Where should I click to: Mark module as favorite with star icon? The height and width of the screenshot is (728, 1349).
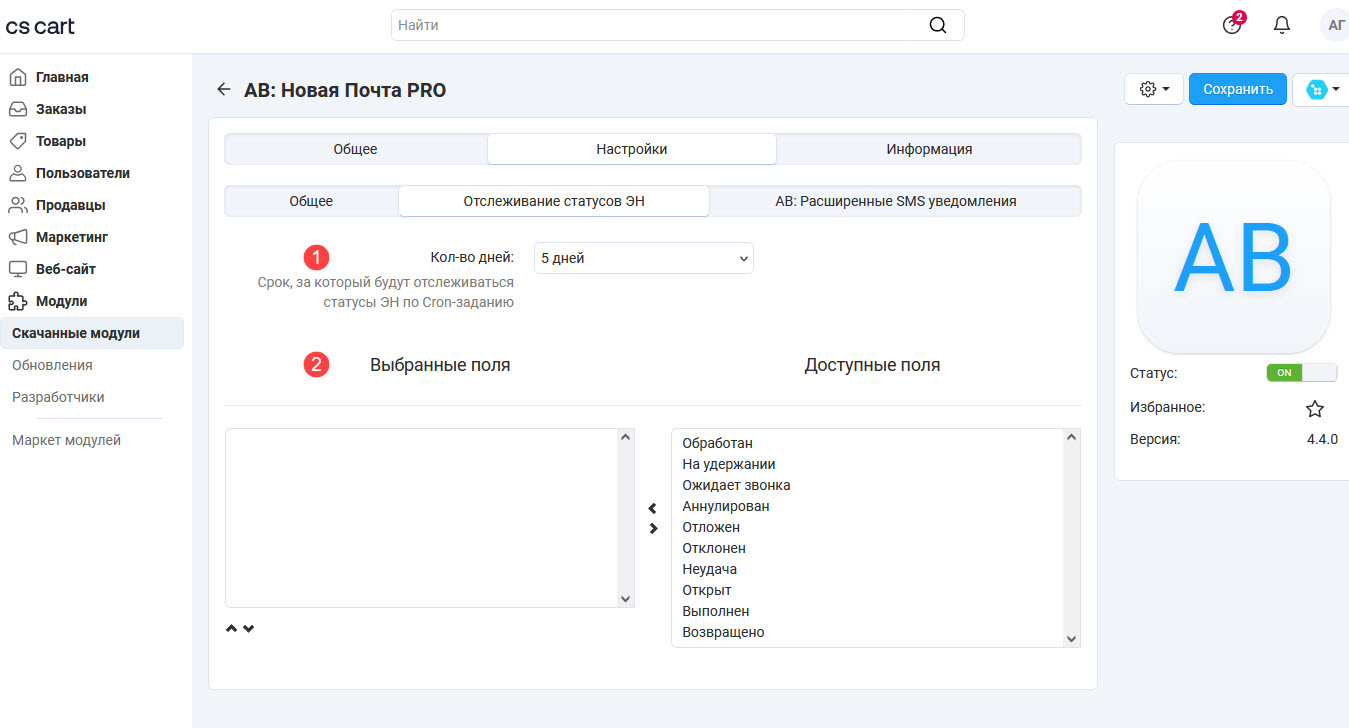[1314, 408]
